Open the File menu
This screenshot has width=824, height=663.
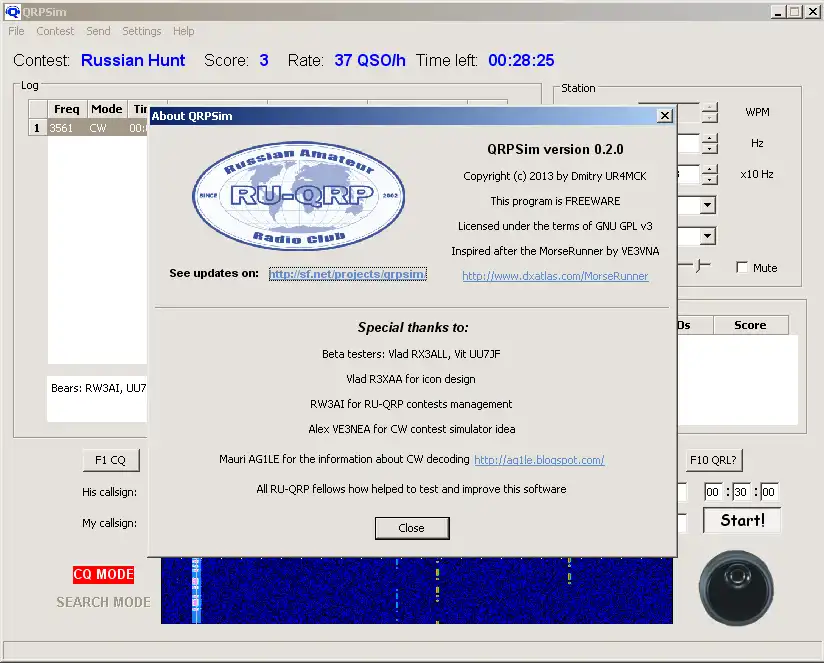(16, 31)
